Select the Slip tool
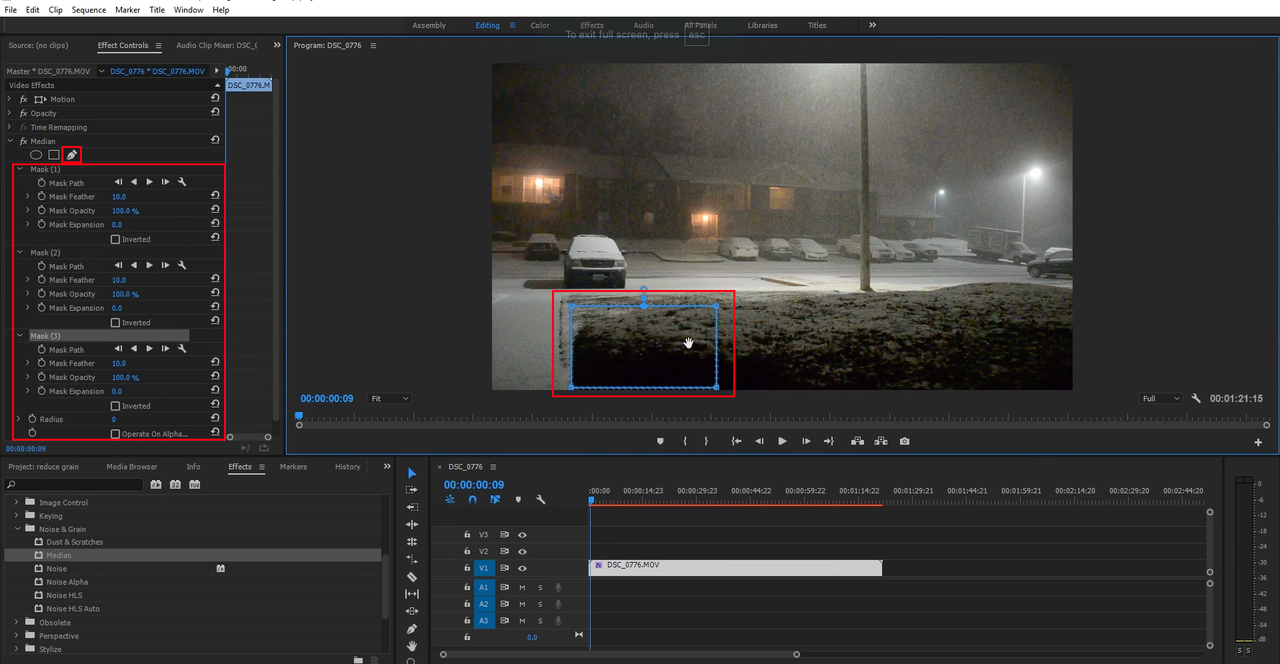 click(x=411, y=594)
